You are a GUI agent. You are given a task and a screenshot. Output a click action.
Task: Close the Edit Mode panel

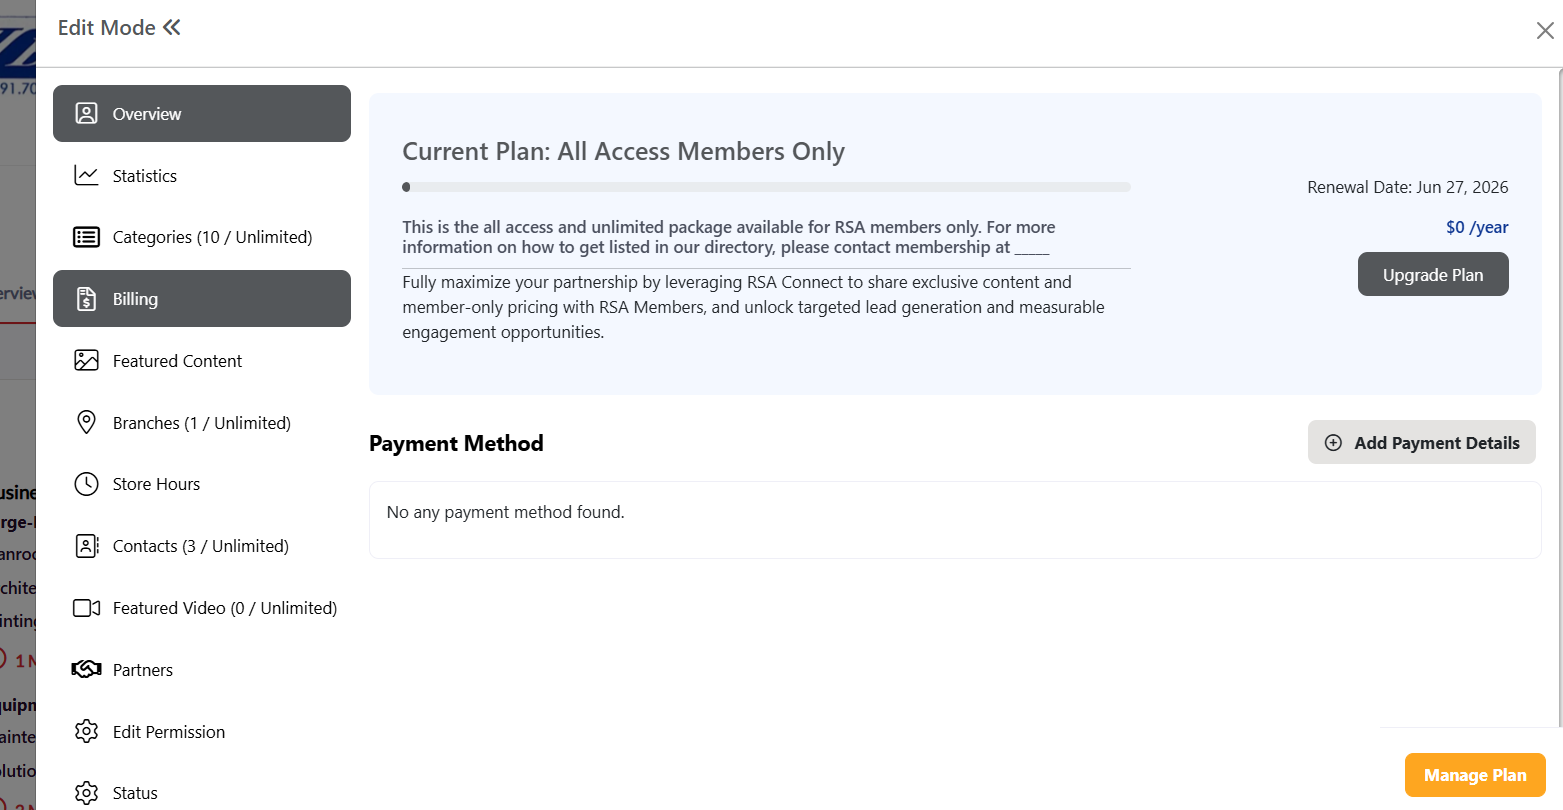(x=1545, y=31)
